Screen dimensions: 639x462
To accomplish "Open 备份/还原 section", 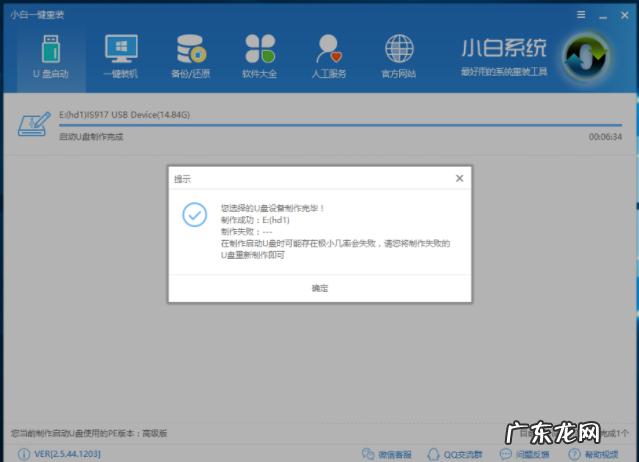I will [x=191, y=58].
